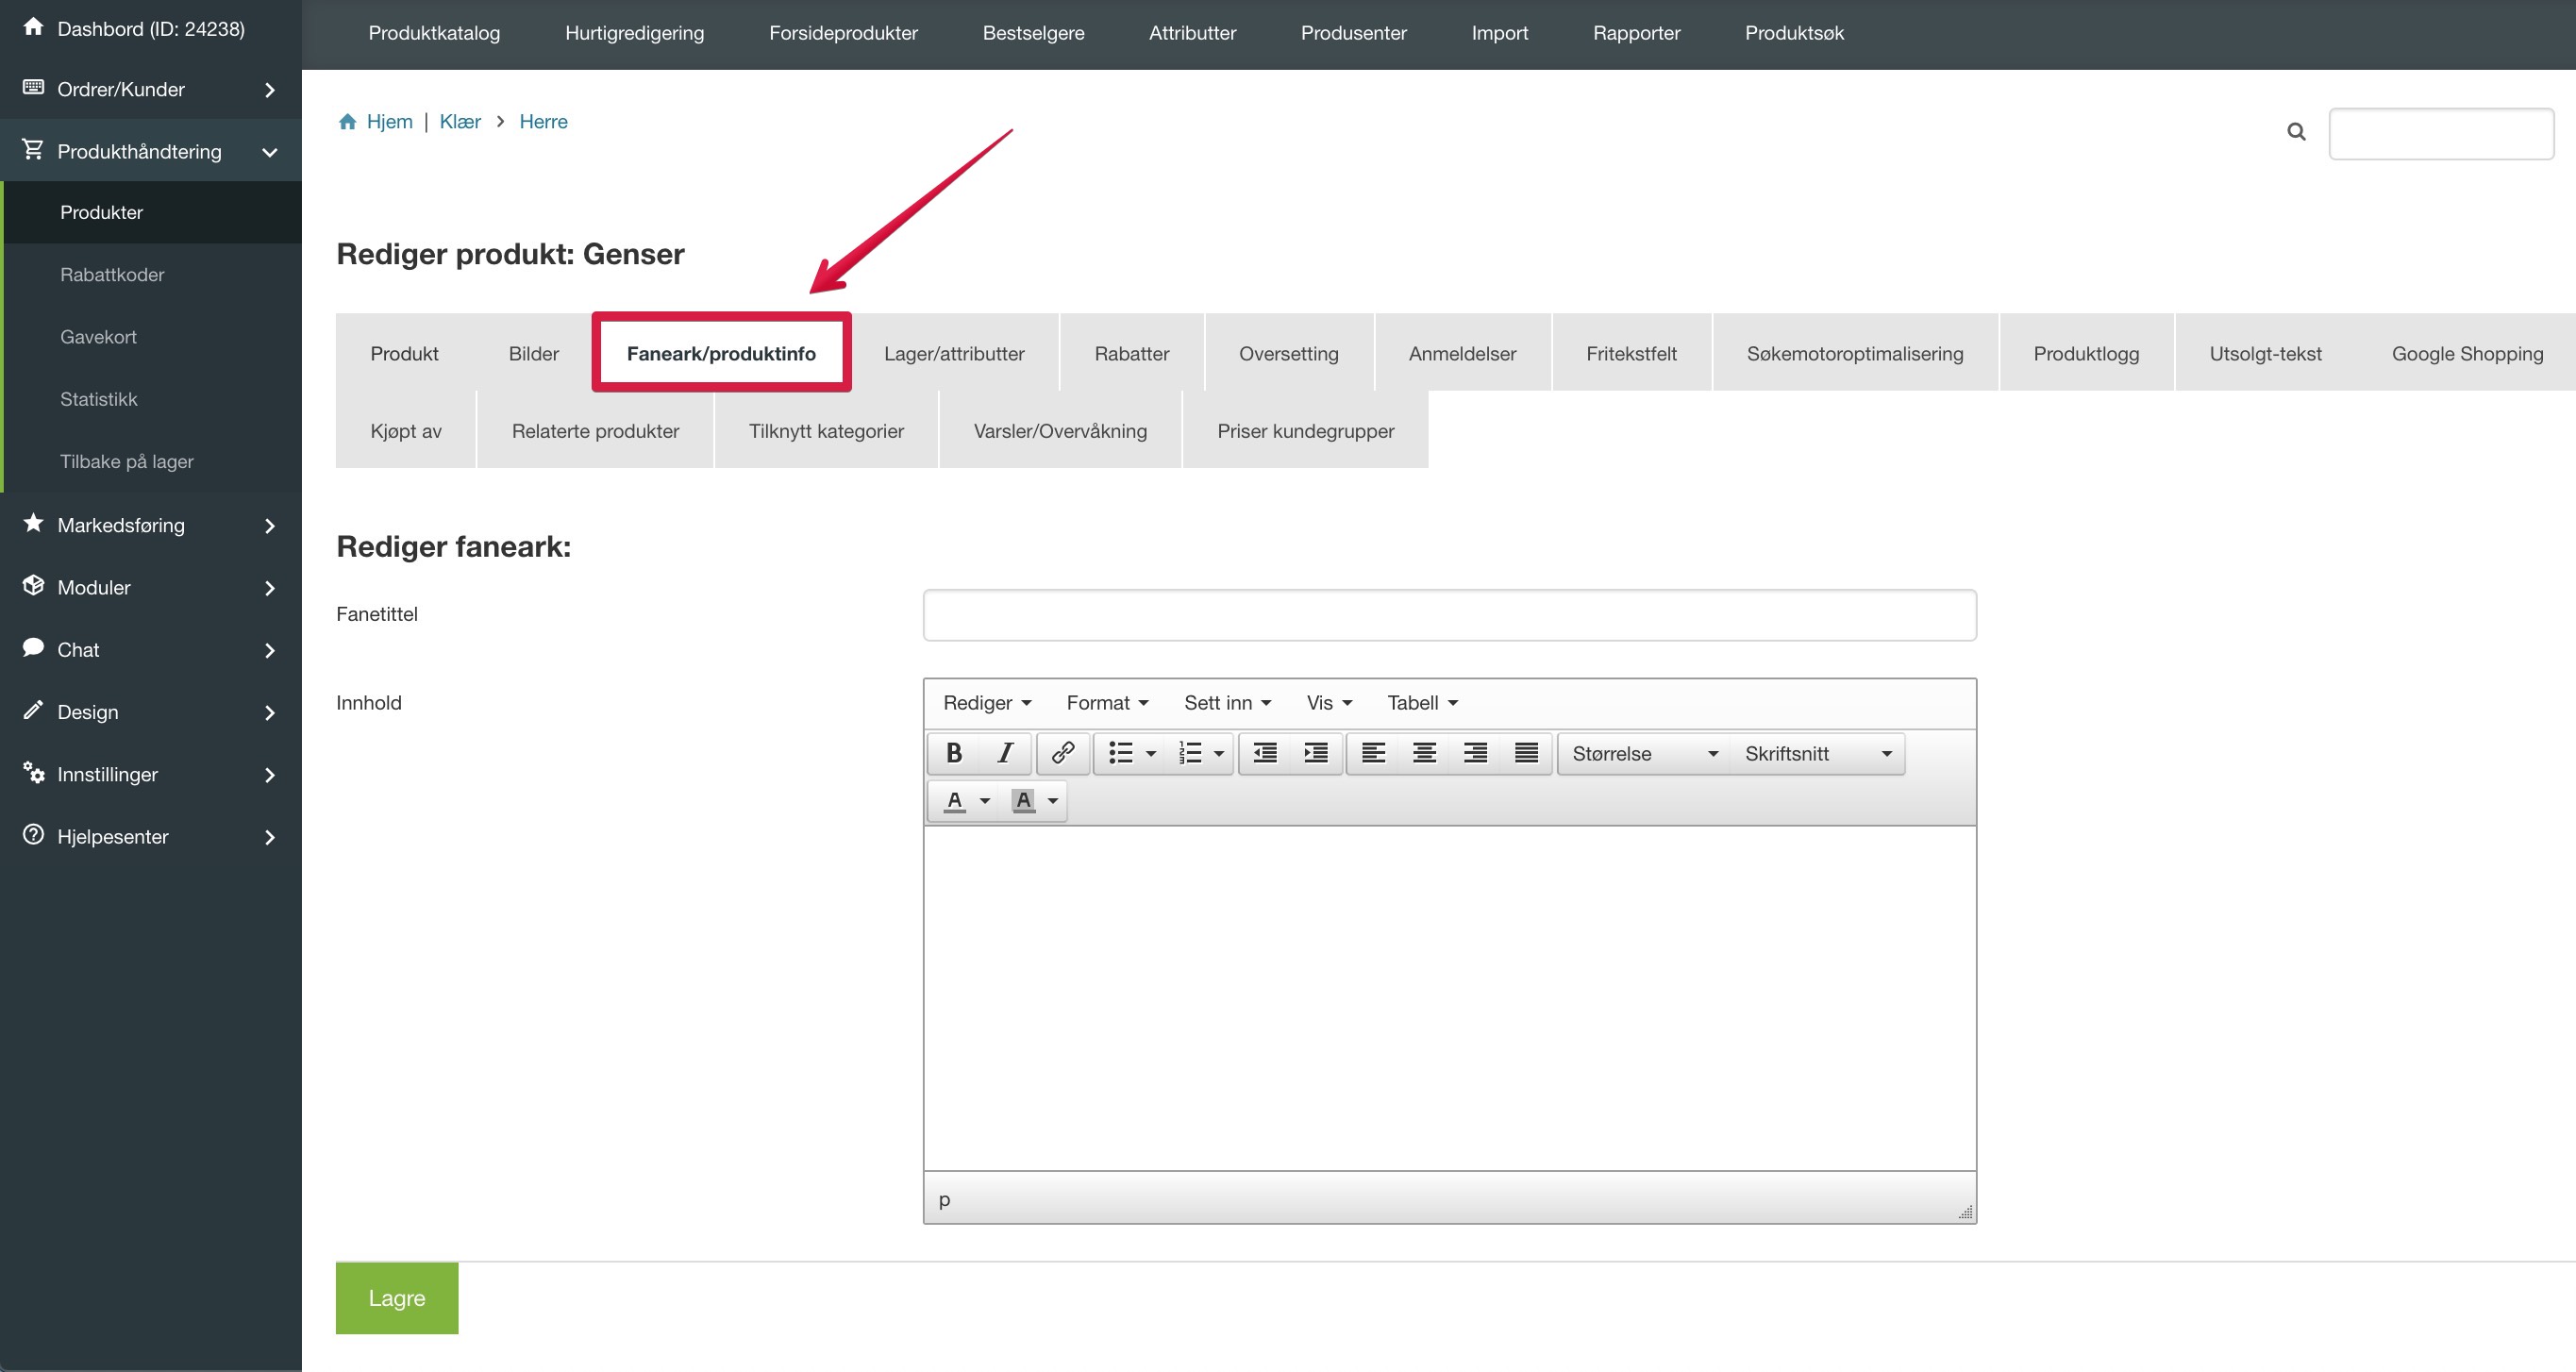Click the search magnifier icon
This screenshot has height=1372, width=2576.
point(2296,132)
